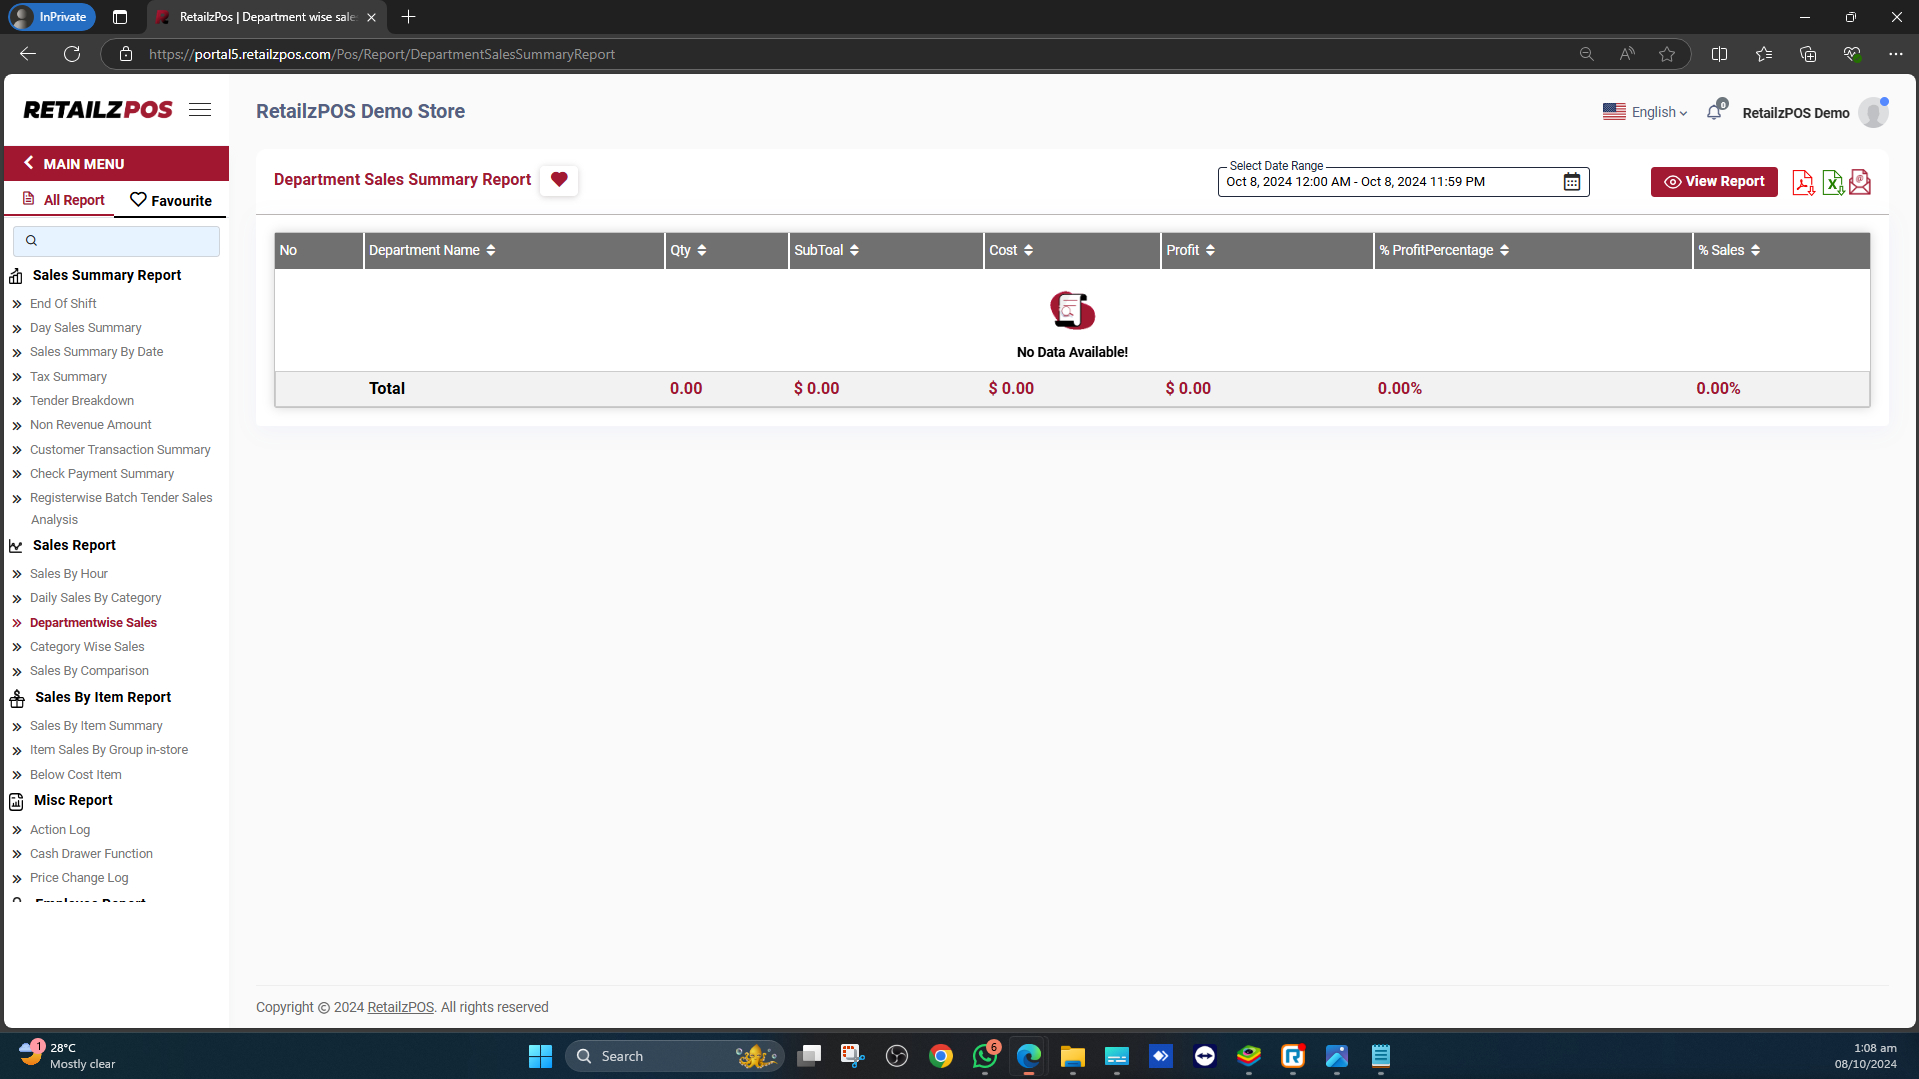Click the notification bell
Viewport: 1919px width, 1079px height.
pyautogui.click(x=1714, y=111)
